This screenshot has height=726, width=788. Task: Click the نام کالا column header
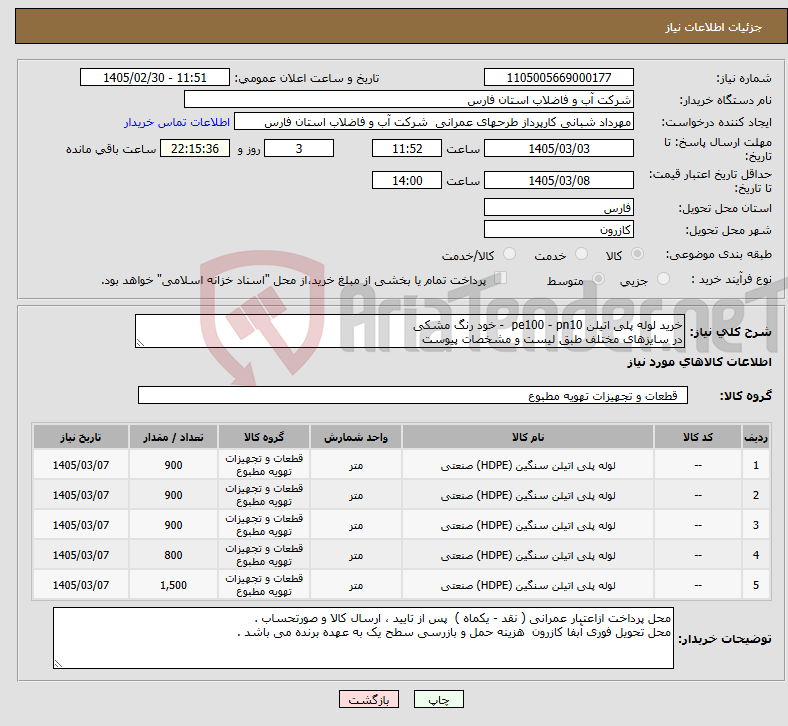point(527,437)
